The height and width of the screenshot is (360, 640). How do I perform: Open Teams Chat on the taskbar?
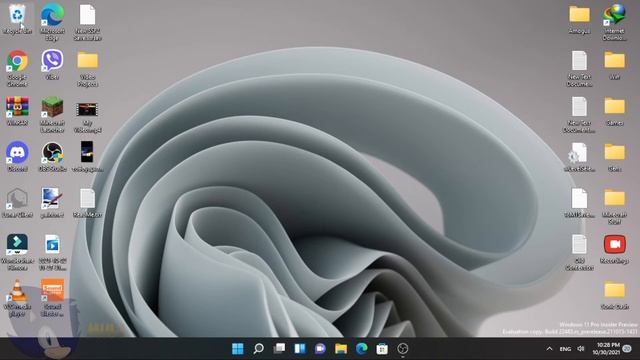[x=320, y=349]
